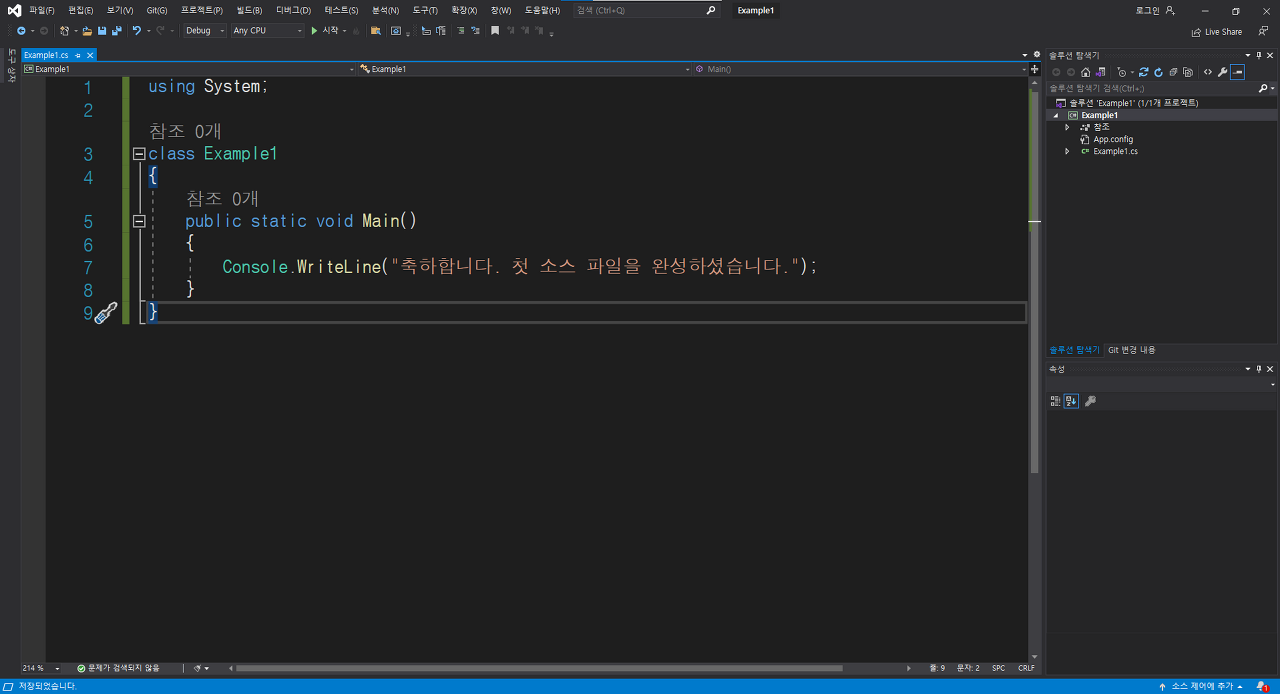Click the Pending Changes Filter clock icon
1280x694 pixels.
click(x=1121, y=72)
